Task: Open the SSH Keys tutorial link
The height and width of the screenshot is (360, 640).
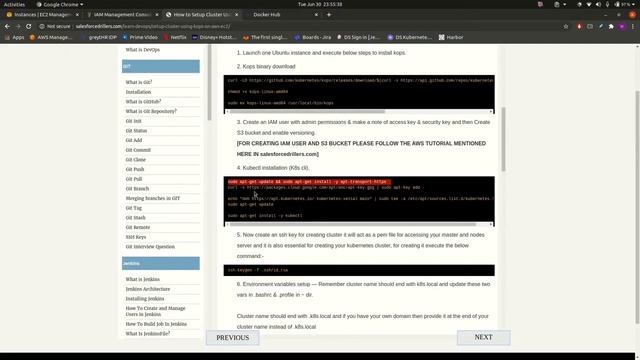Action: (136, 237)
